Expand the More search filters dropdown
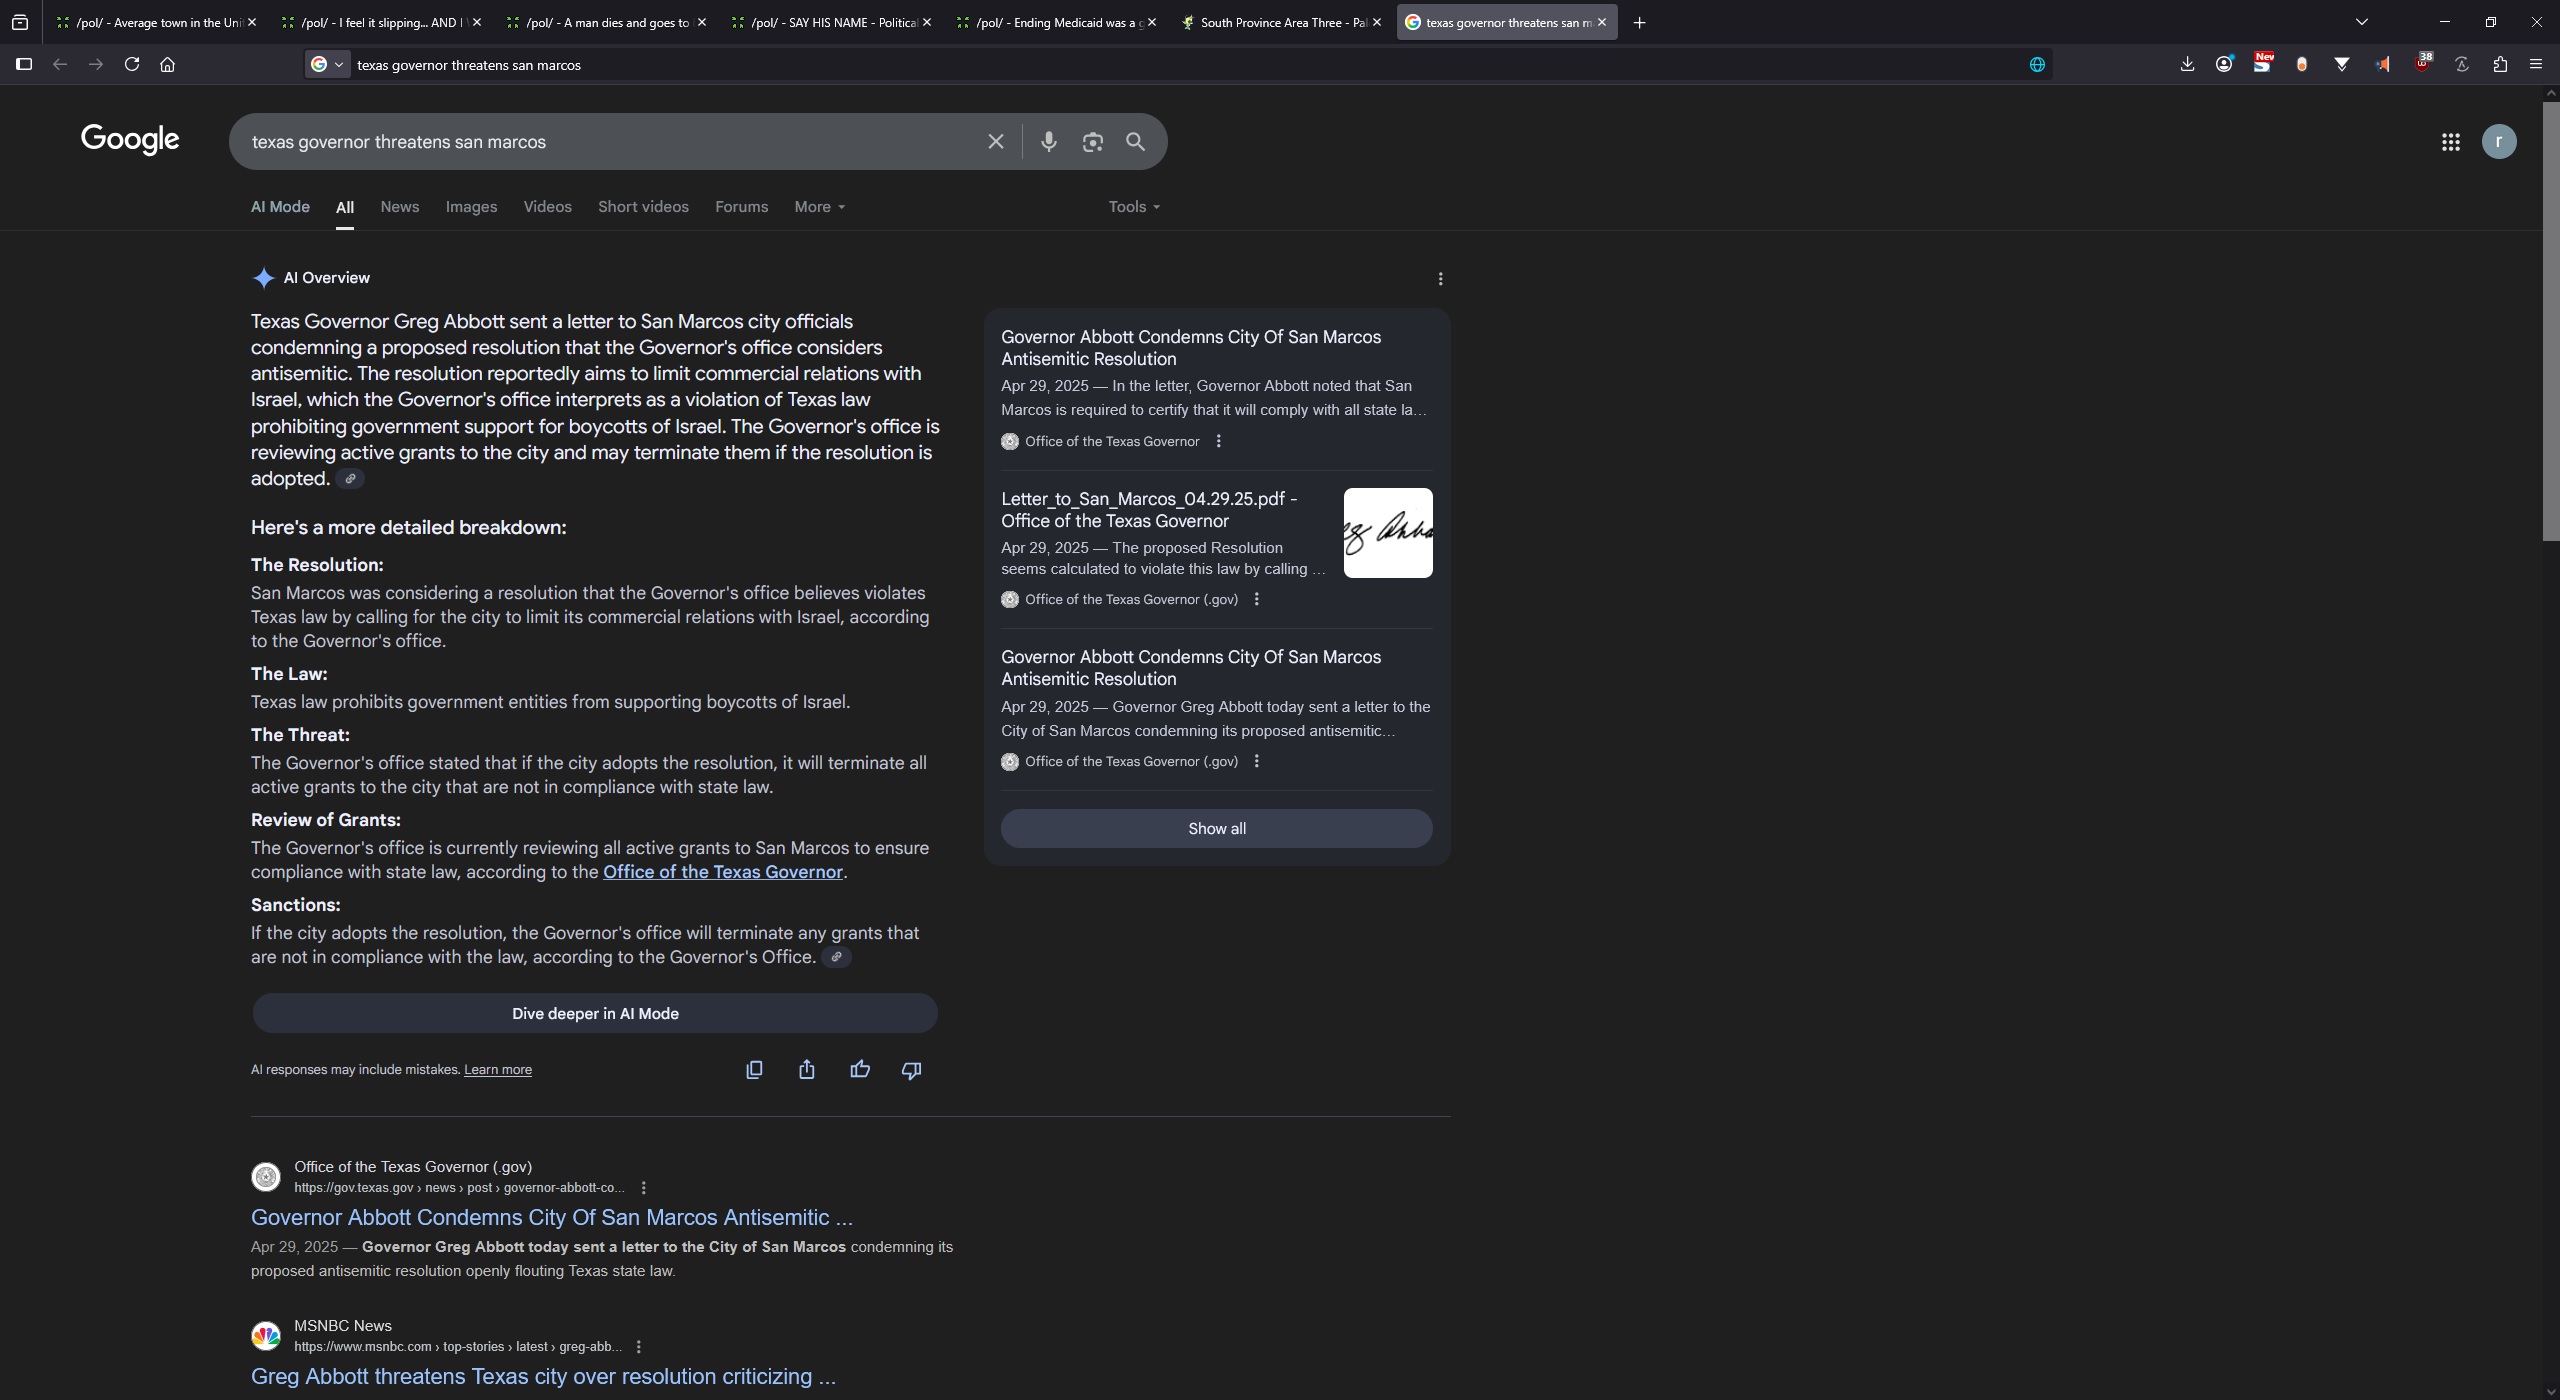This screenshot has height=1400, width=2560. 820,207
